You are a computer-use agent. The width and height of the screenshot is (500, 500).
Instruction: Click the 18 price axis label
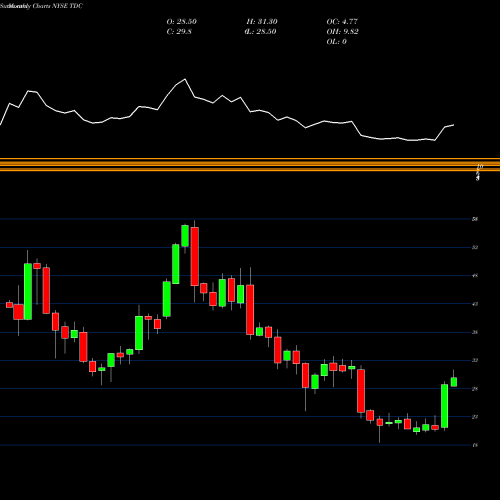pos(475,445)
